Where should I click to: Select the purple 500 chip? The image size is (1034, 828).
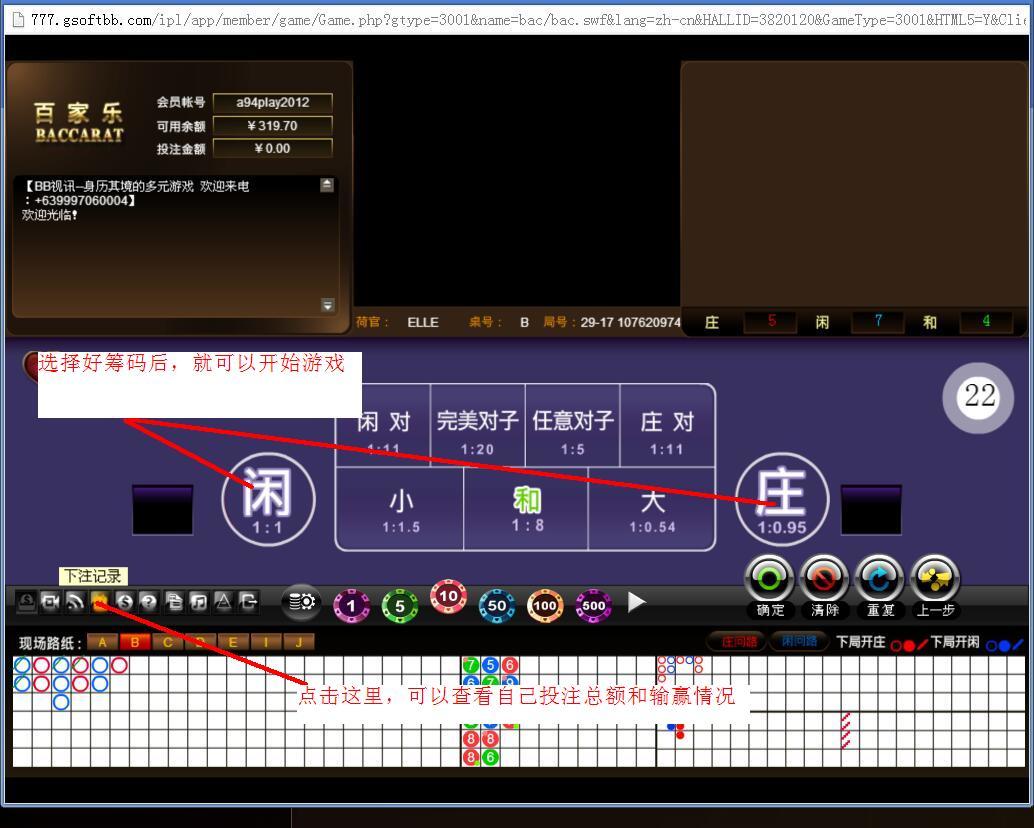[x=593, y=606]
